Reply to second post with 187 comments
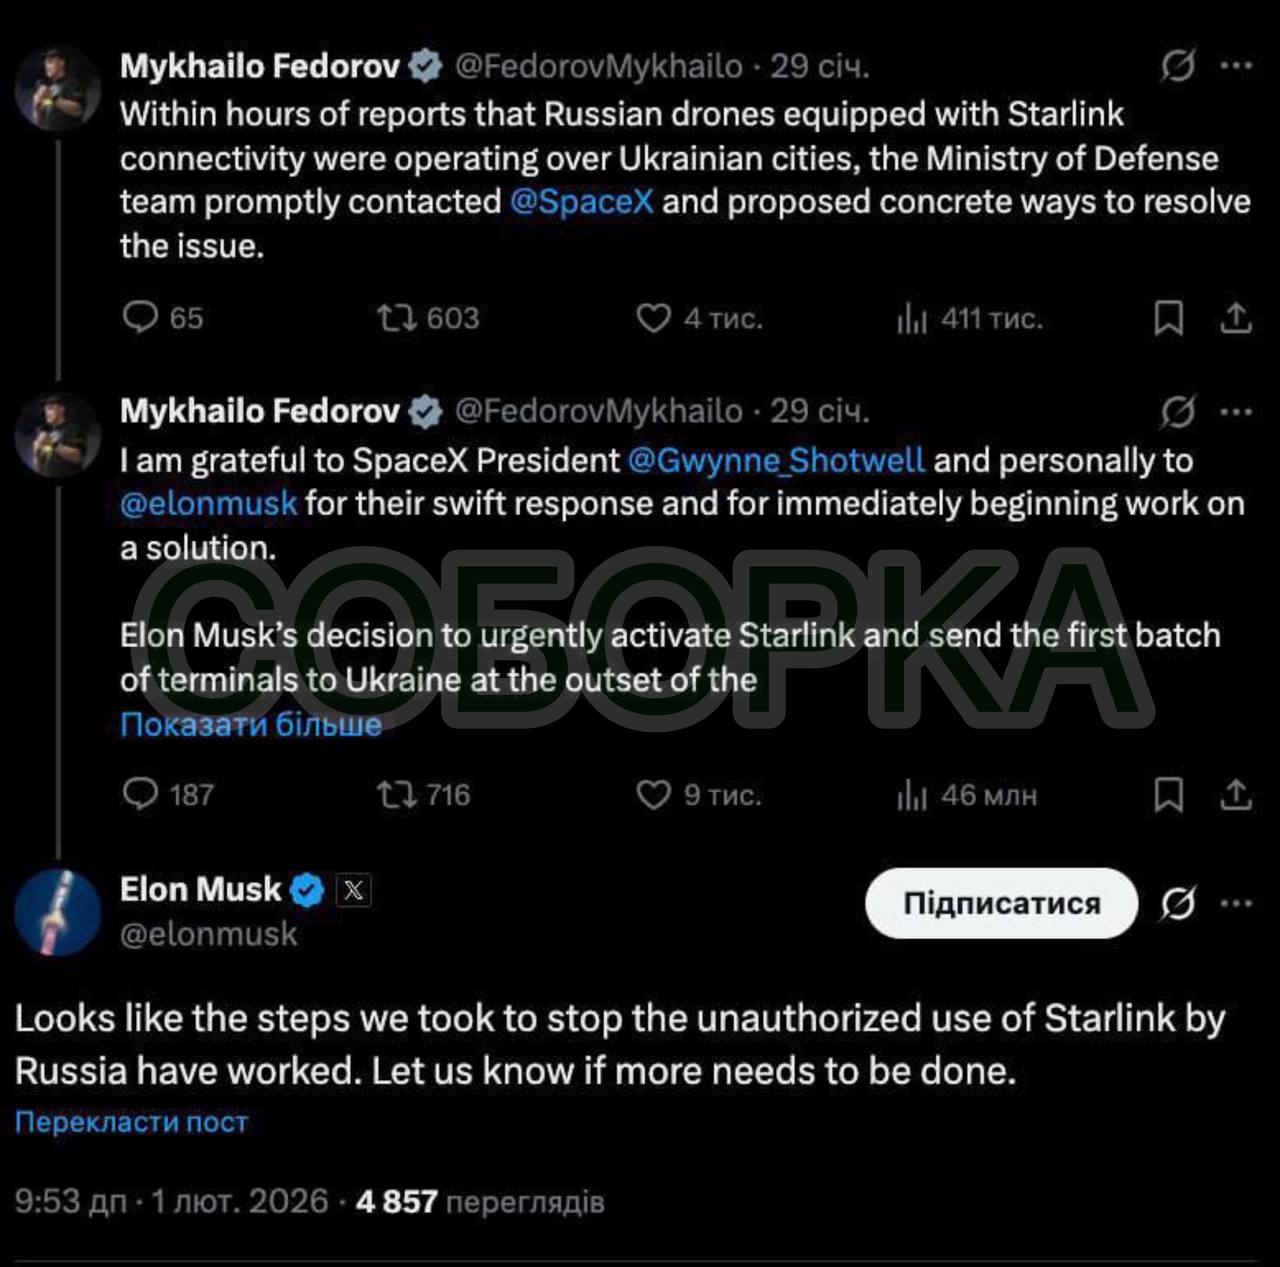1280x1267 pixels. coord(140,794)
